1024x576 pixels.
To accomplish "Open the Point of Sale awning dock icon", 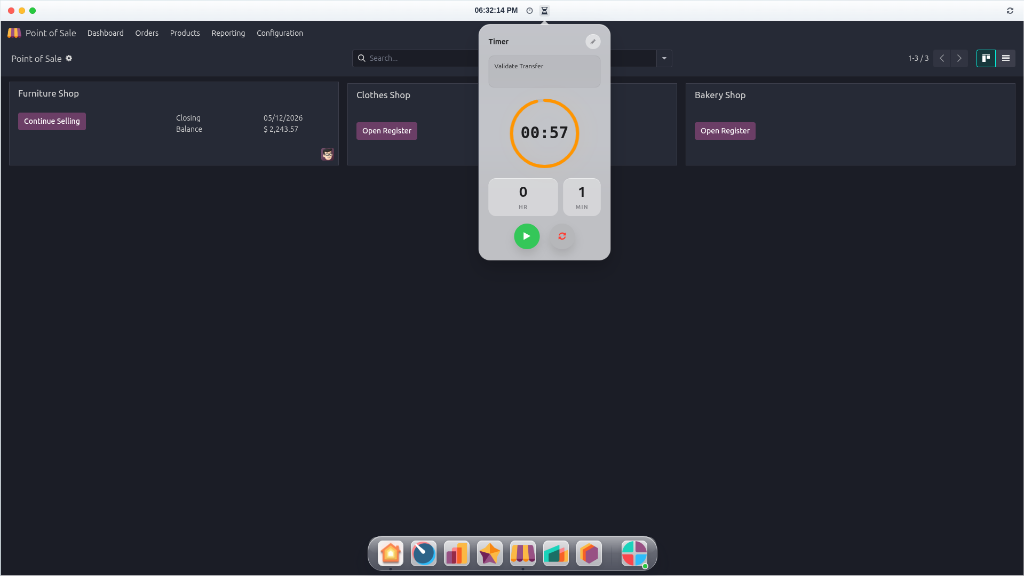I will pos(522,553).
